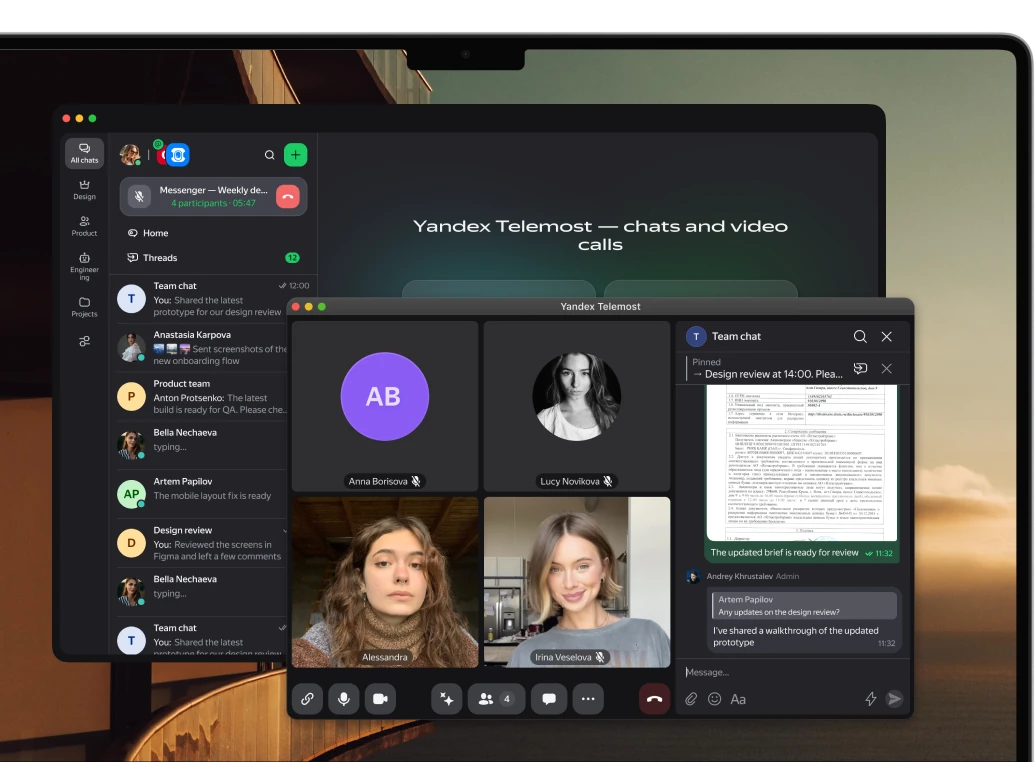
Task: Search in the Team chat panel
Action: click(860, 336)
